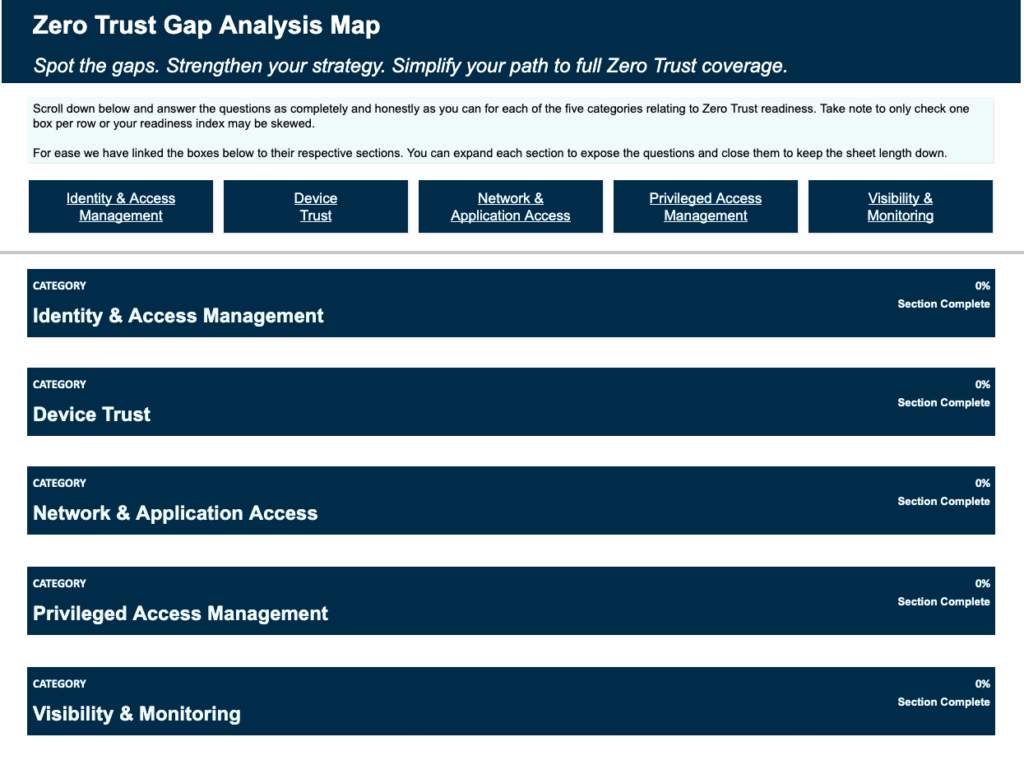
Task: Expand the Identity & Access Management category
Action: 178,316
